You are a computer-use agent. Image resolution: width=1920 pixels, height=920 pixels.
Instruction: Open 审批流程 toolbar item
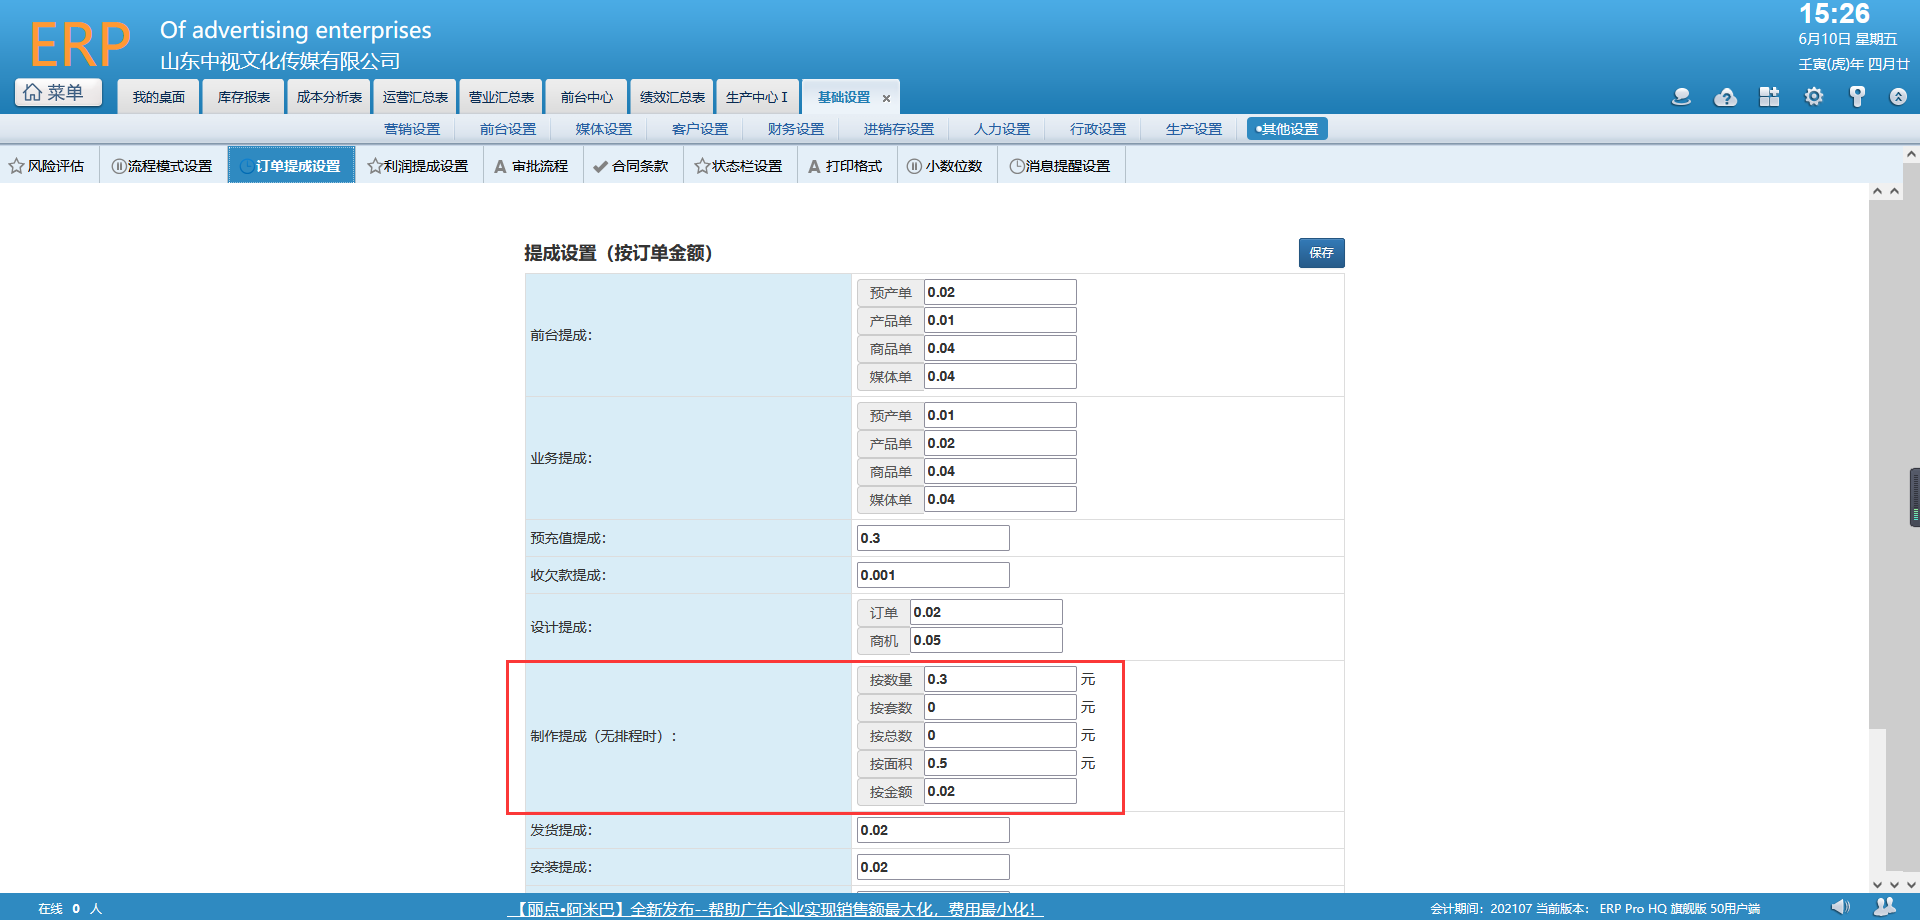(531, 166)
